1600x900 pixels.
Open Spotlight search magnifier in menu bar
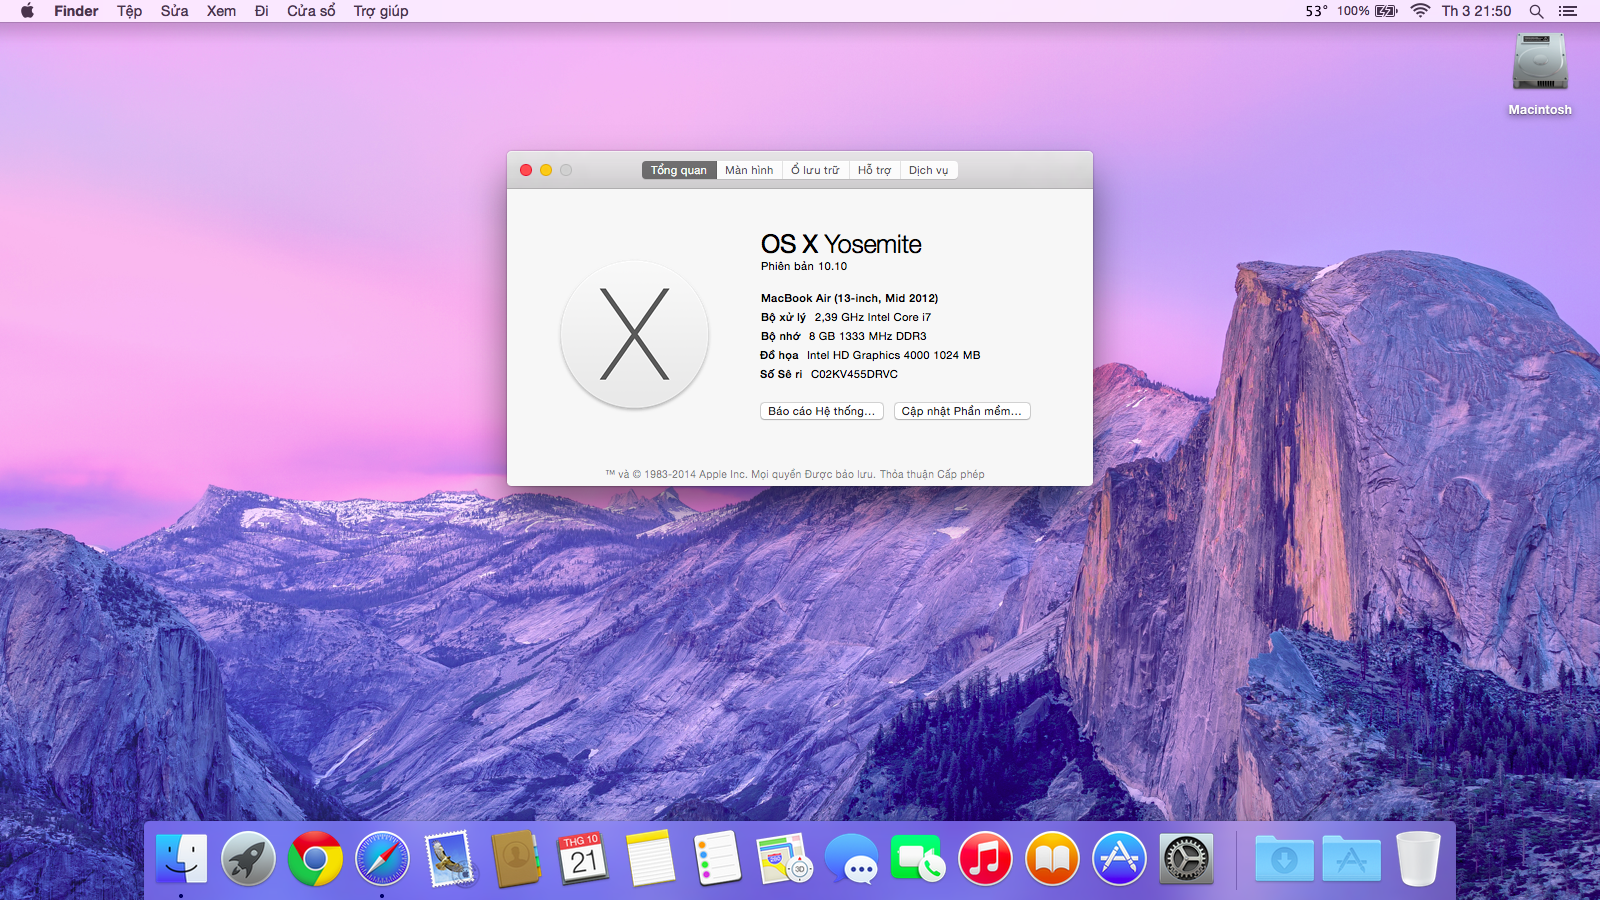click(1536, 11)
